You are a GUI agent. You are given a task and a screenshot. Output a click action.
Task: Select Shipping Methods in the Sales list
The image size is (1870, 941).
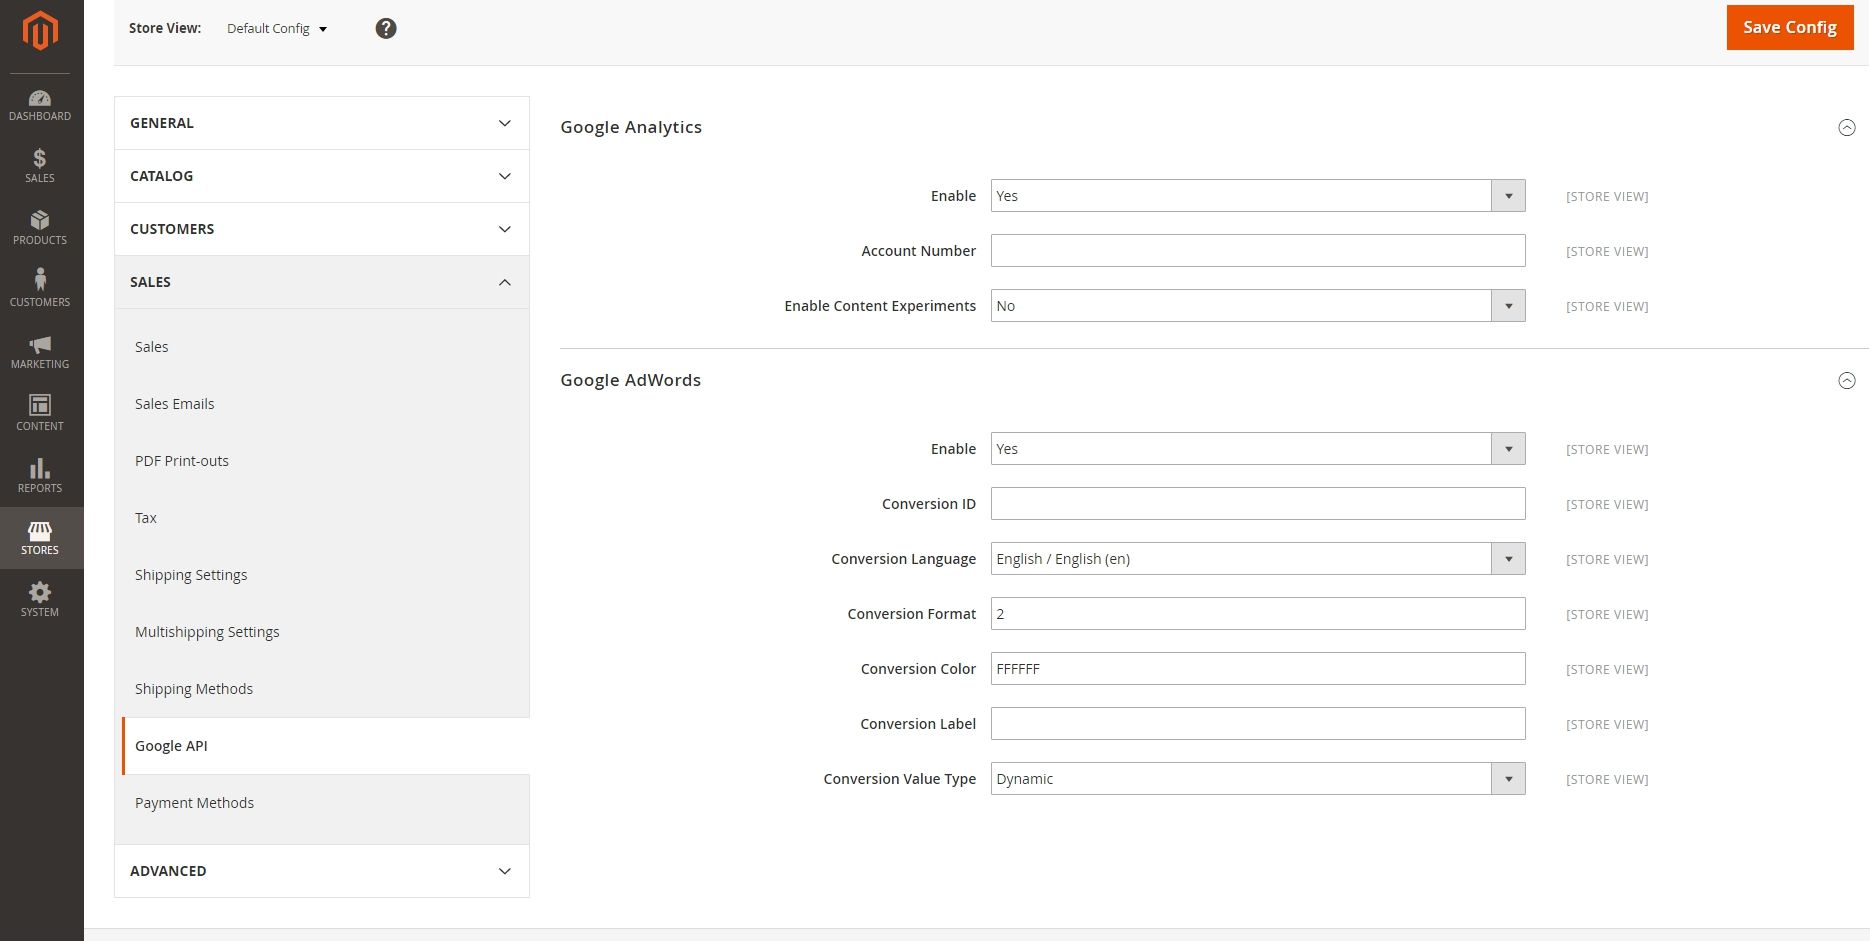194,689
